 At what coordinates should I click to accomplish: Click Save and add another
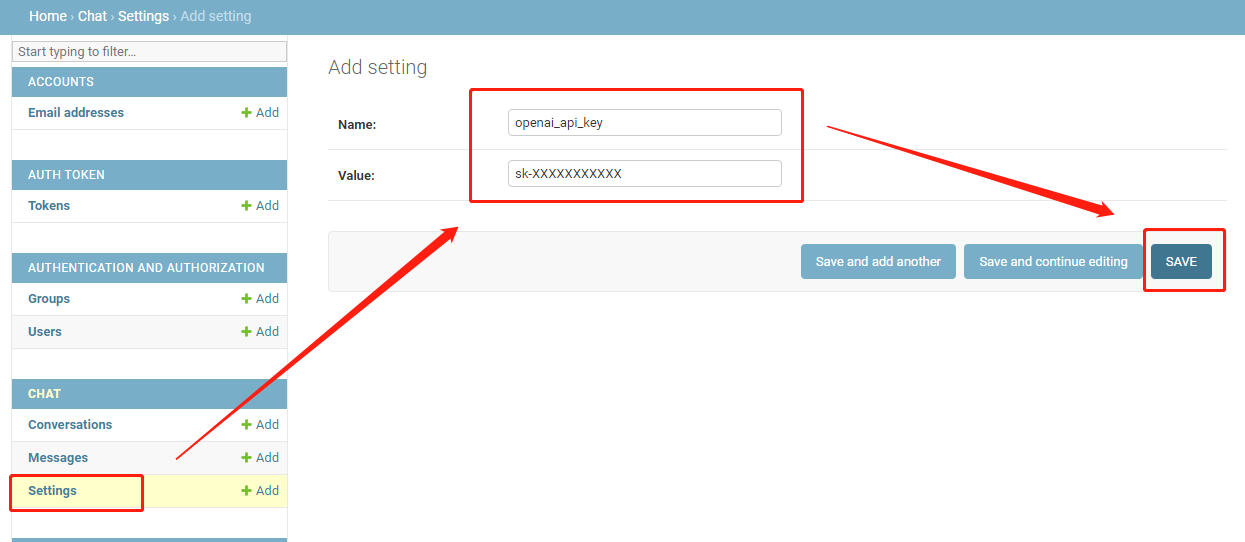(878, 262)
